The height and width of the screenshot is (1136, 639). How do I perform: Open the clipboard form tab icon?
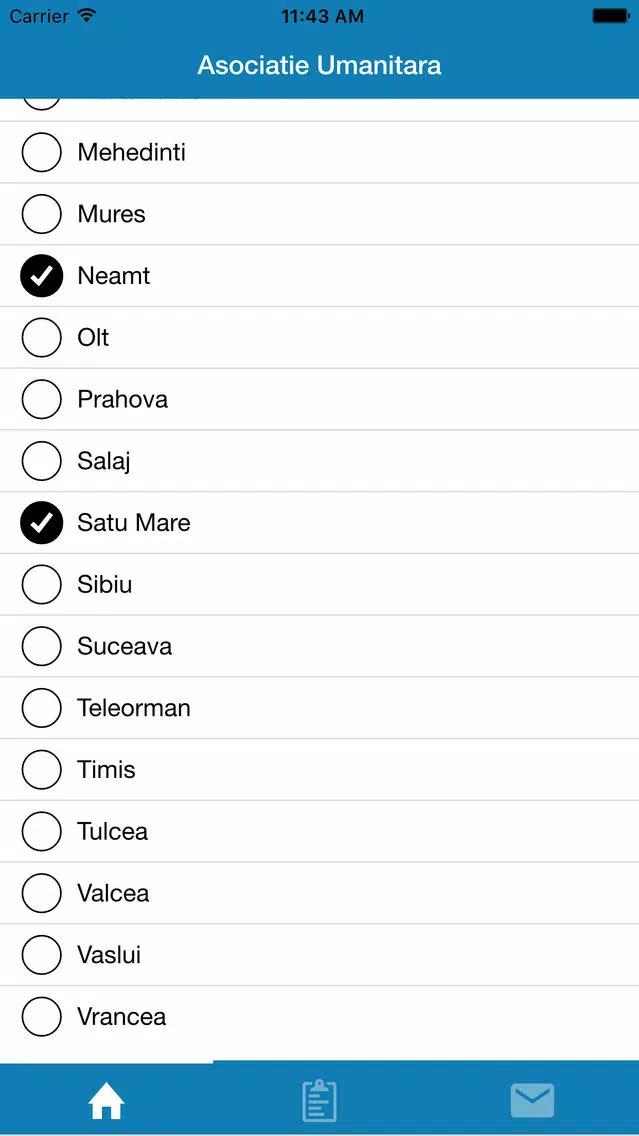point(320,1100)
